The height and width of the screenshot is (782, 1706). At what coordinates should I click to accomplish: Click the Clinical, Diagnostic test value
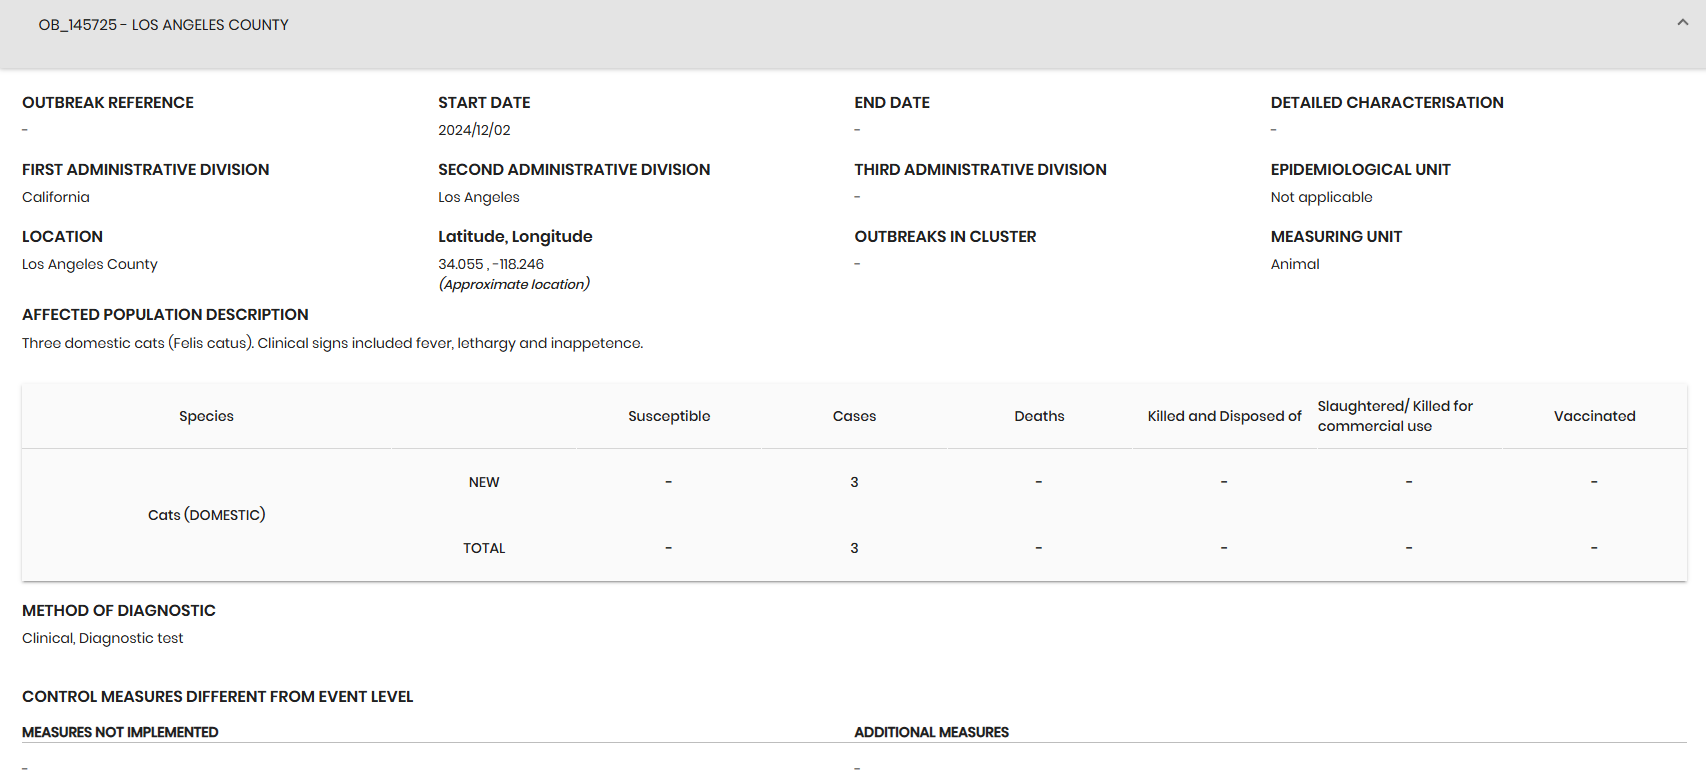coord(103,638)
